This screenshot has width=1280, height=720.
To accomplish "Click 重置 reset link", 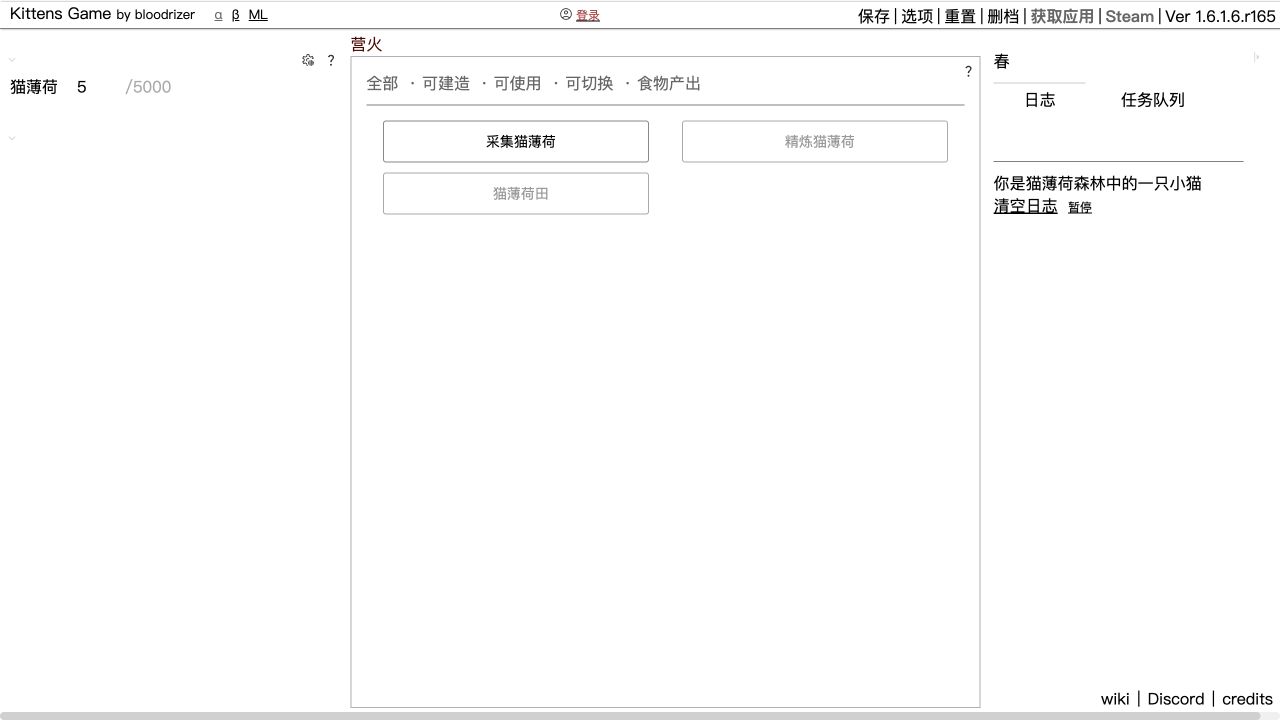I will [960, 16].
